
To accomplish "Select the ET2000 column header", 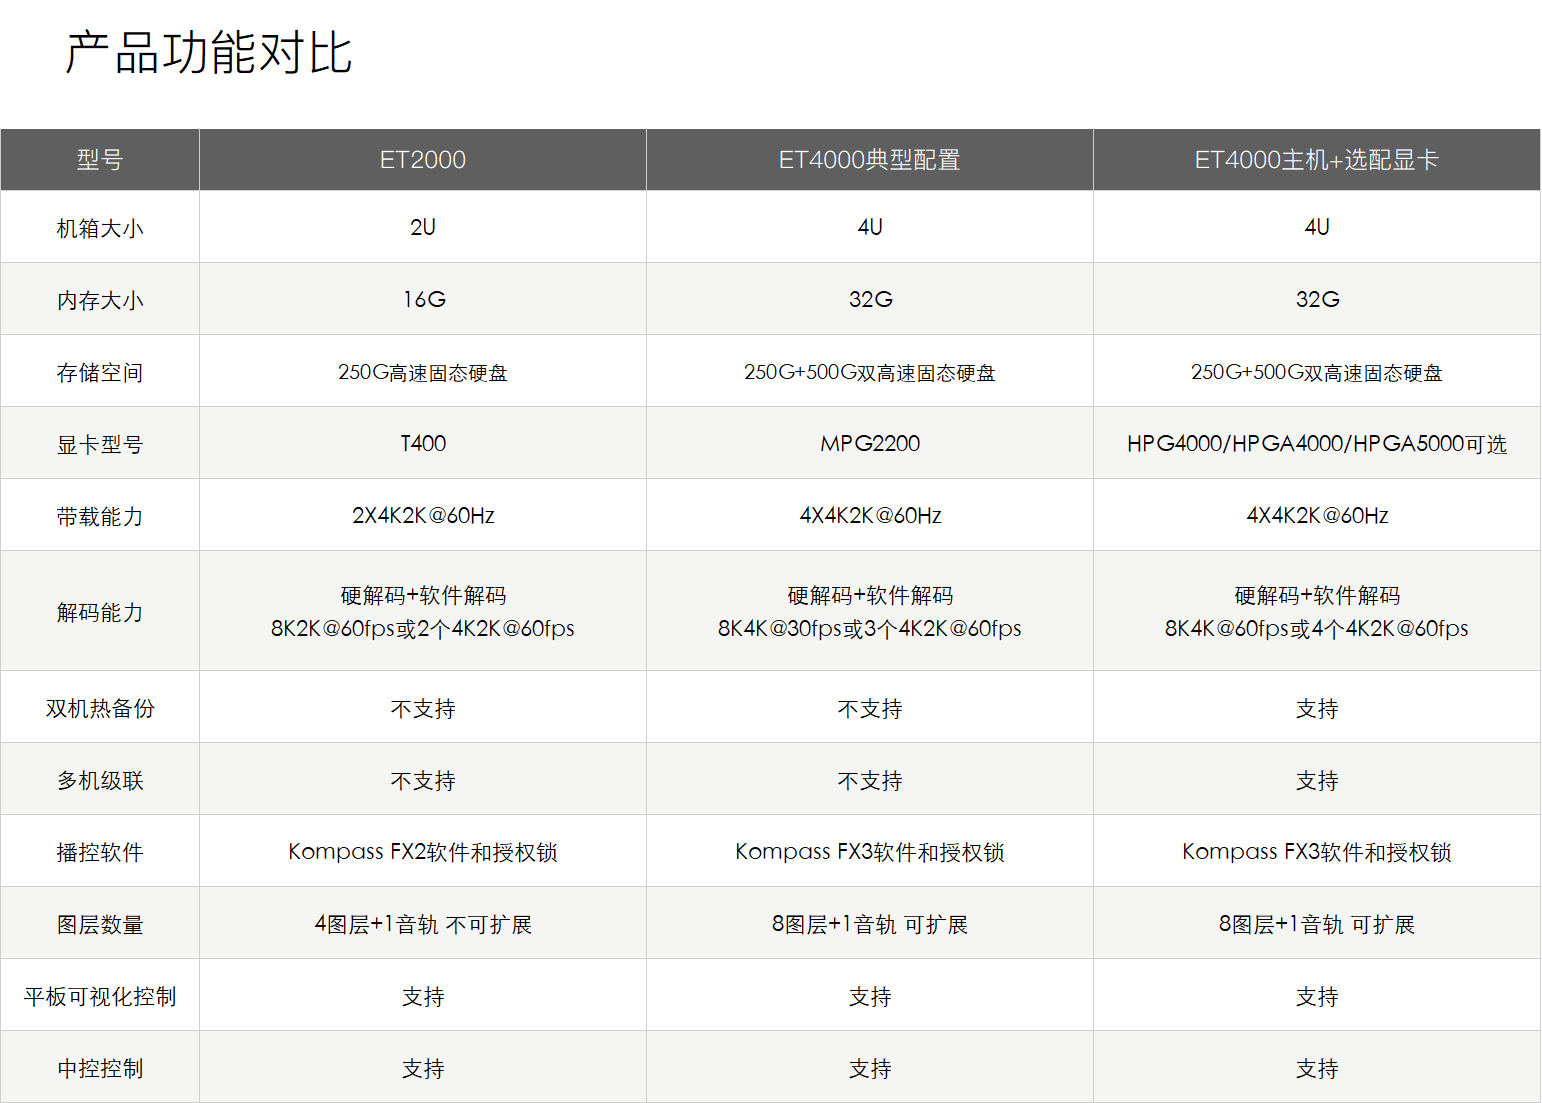I will coord(423,160).
